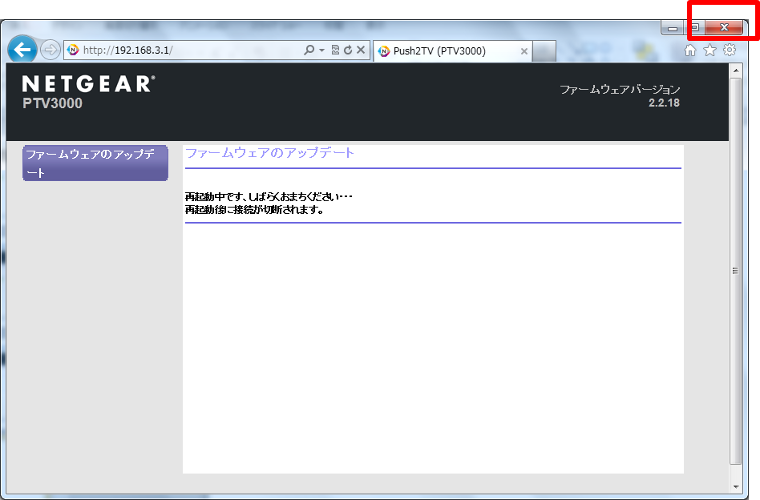The height and width of the screenshot is (500, 760).
Task: Click the 再起動中です message line
Action: pyautogui.click(x=269, y=197)
